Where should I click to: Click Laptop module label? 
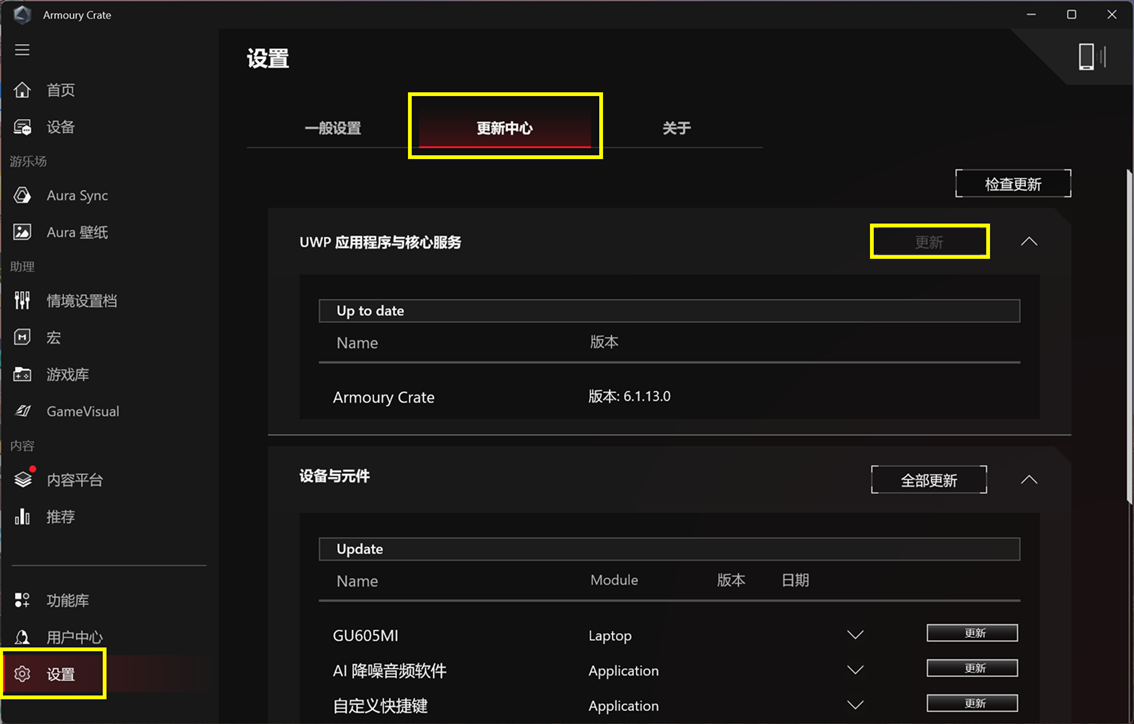coord(610,636)
